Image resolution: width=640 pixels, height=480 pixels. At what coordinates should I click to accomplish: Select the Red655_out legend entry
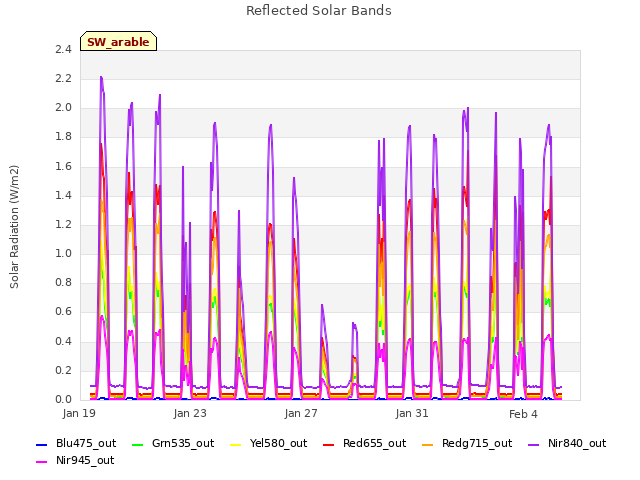pos(364,443)
